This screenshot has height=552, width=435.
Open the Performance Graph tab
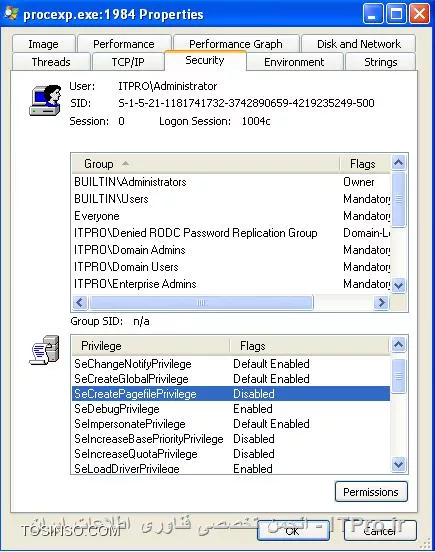click(236, 44)
